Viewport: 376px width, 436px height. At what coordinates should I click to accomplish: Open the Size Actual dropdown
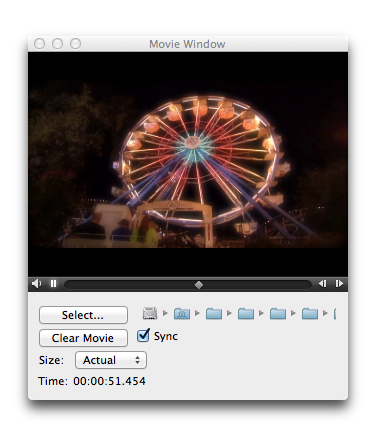pyautogui.click(x=111, y=360)
